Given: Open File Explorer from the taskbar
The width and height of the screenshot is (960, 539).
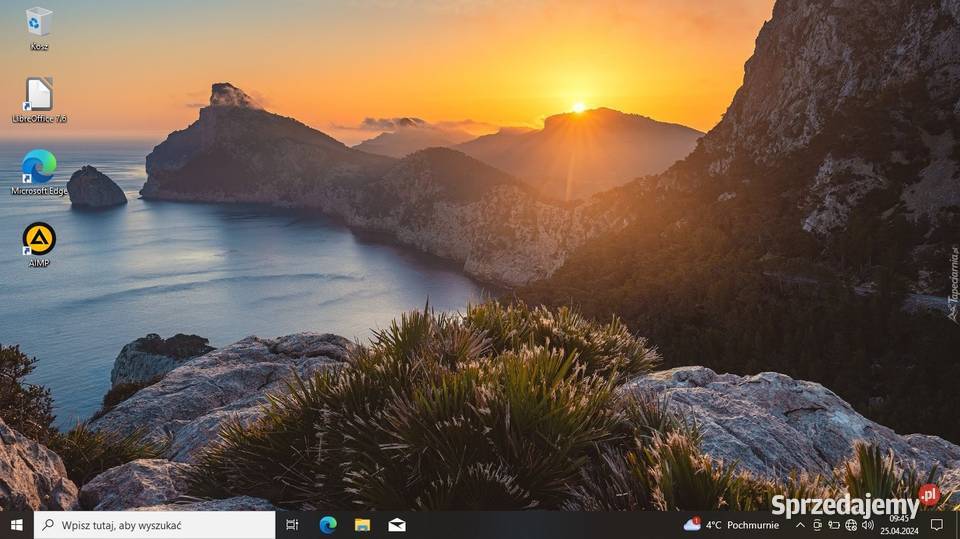Looking at the screenshot, I should [362, 525].
